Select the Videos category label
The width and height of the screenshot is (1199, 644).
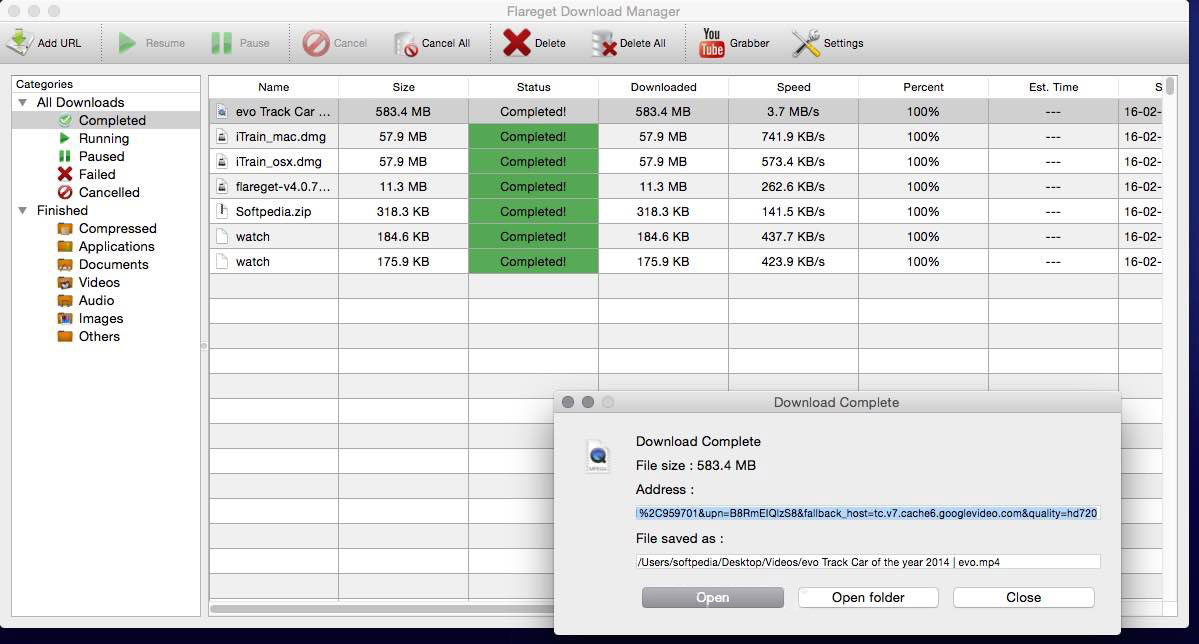coord(99,282)
